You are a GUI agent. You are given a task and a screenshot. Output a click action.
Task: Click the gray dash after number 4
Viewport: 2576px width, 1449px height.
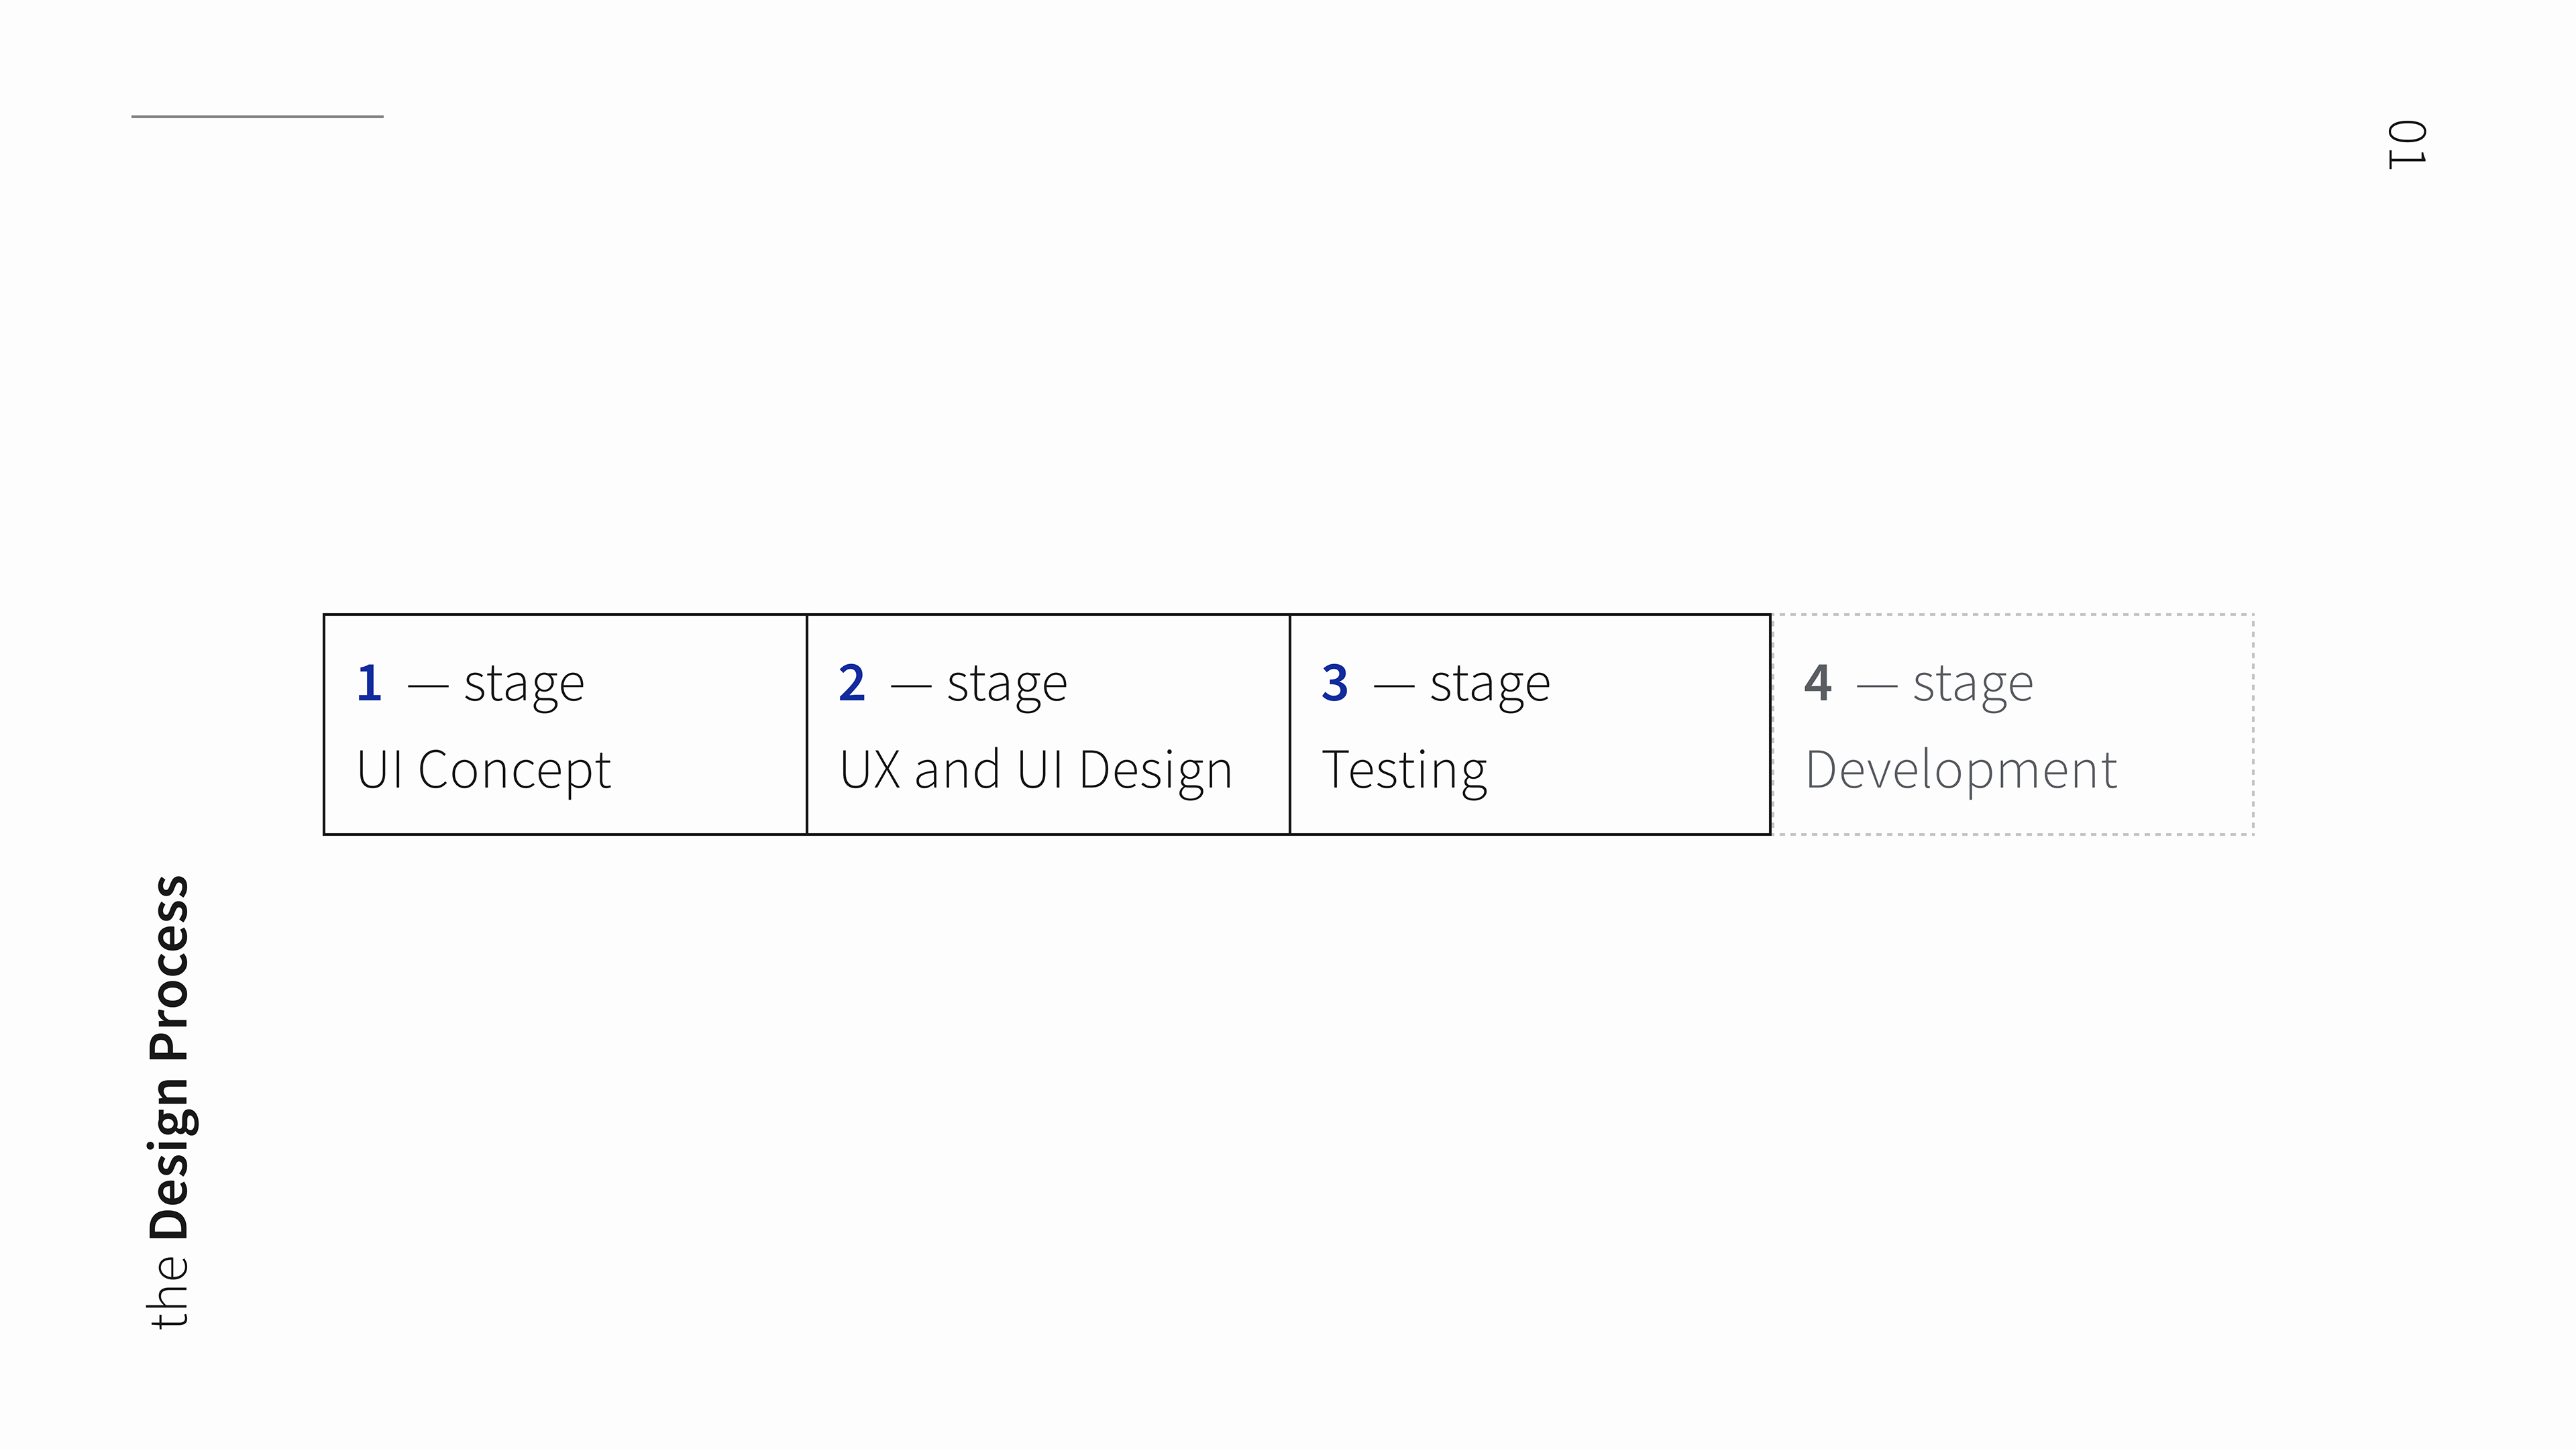[x=1876, y=687]
